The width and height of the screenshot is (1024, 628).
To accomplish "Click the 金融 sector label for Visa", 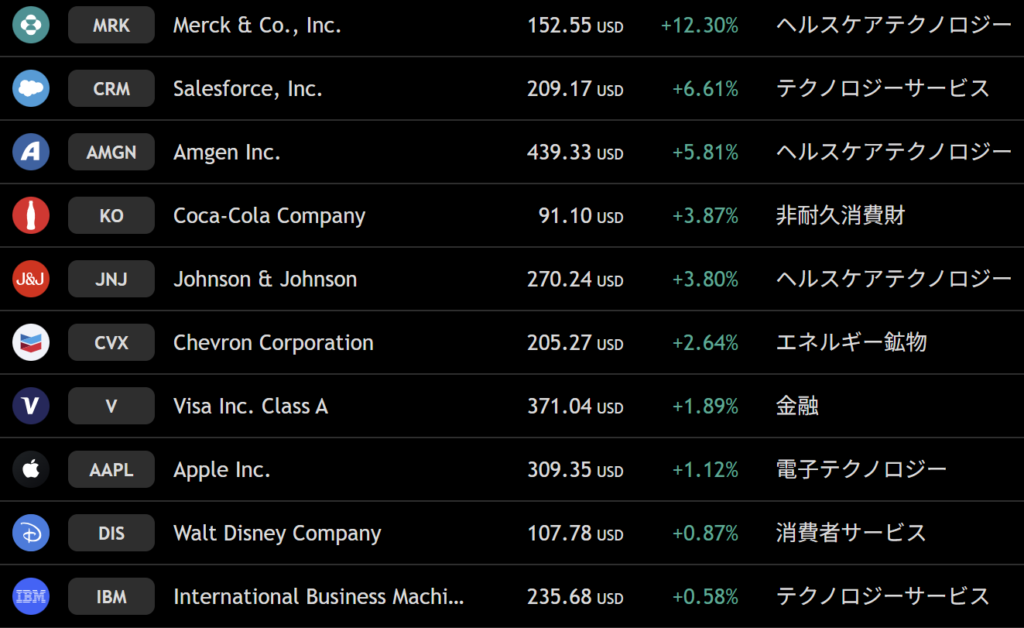I will 797,406.
